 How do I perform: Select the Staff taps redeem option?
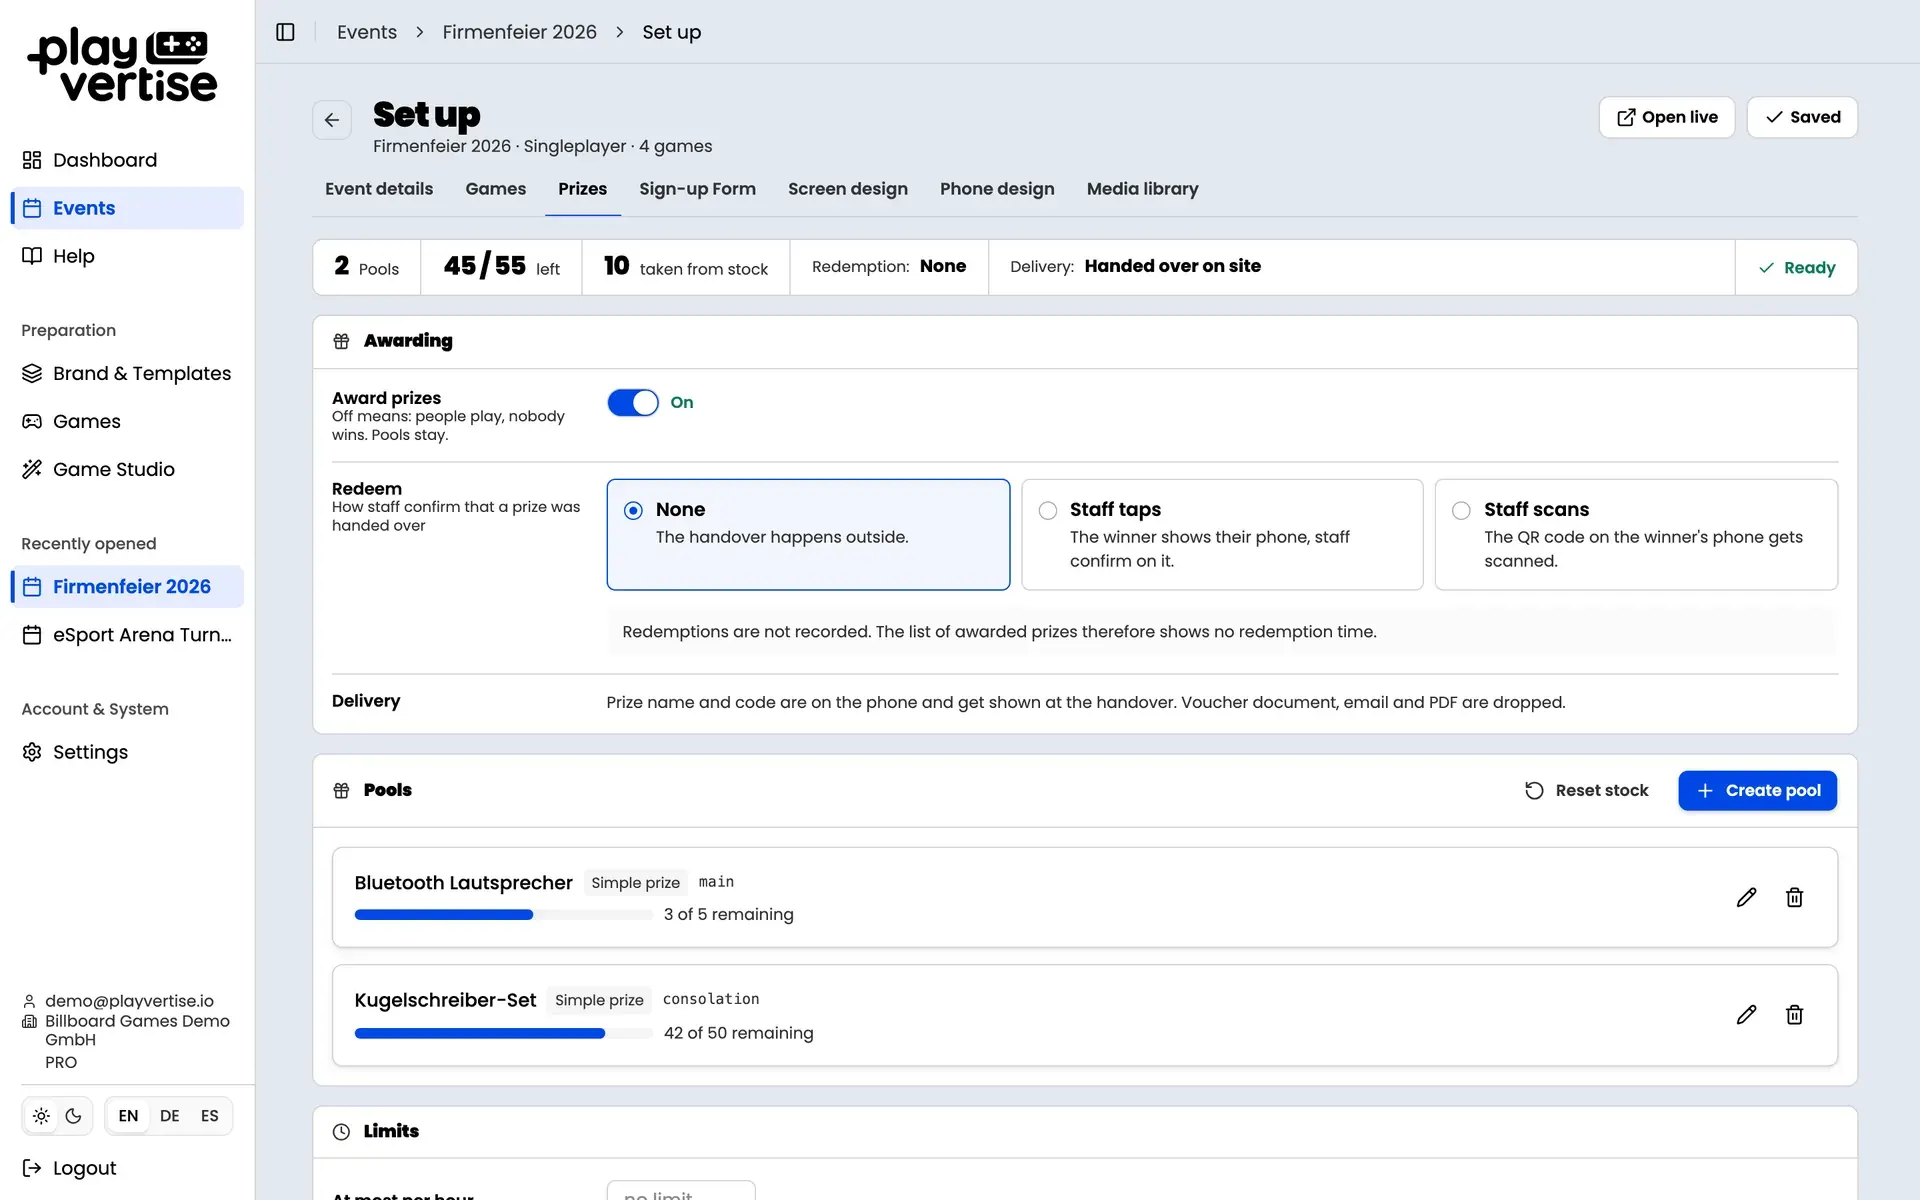1222,535
